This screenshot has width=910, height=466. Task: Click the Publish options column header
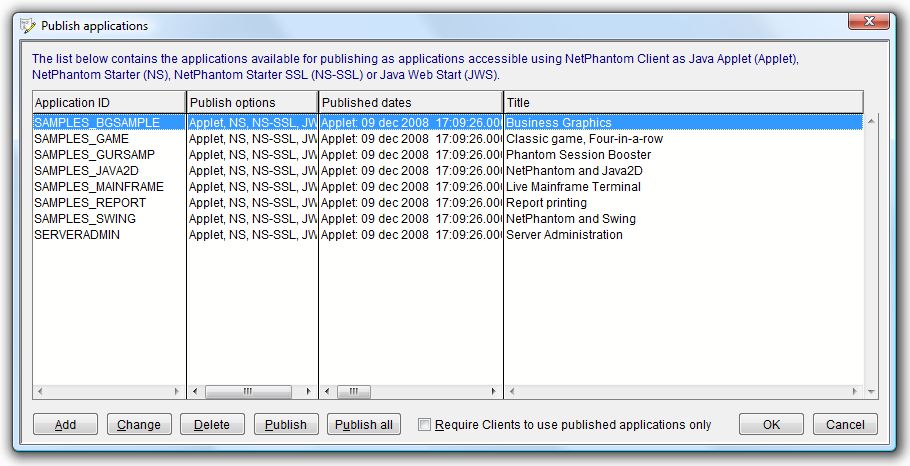point(252,102)
